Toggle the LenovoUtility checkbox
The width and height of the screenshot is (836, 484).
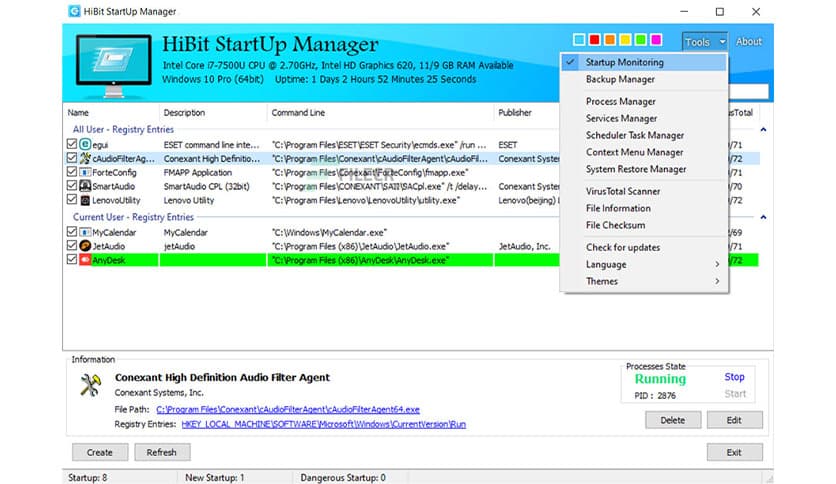pyautogui.click(x=72, y=199)
